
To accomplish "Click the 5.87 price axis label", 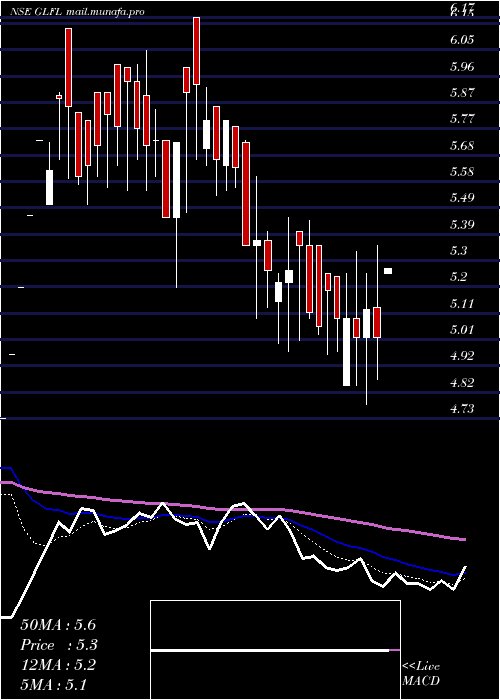I will [462, 93].
